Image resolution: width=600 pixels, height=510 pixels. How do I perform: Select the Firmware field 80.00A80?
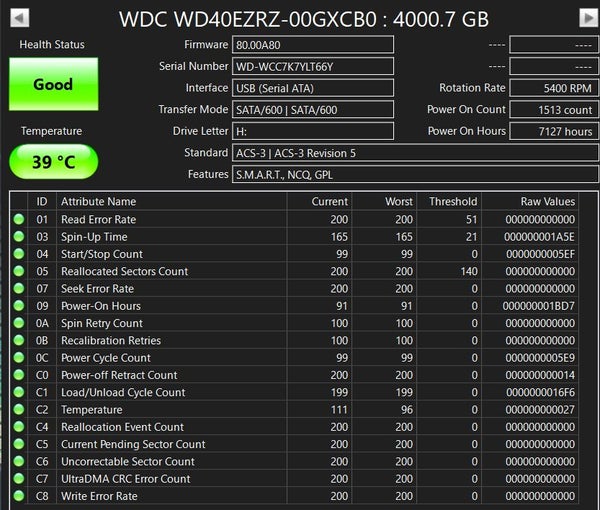click(313, 45)
